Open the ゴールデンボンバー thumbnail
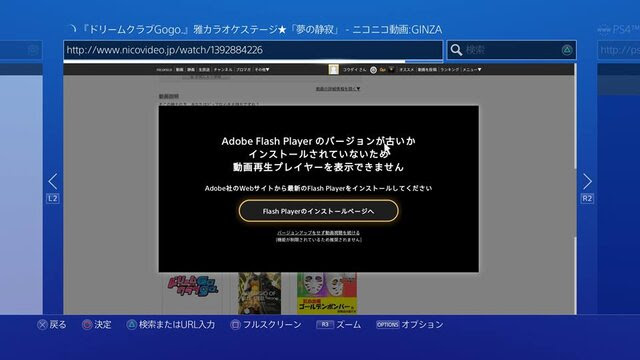Screen dimensions: 640x360 327,293
